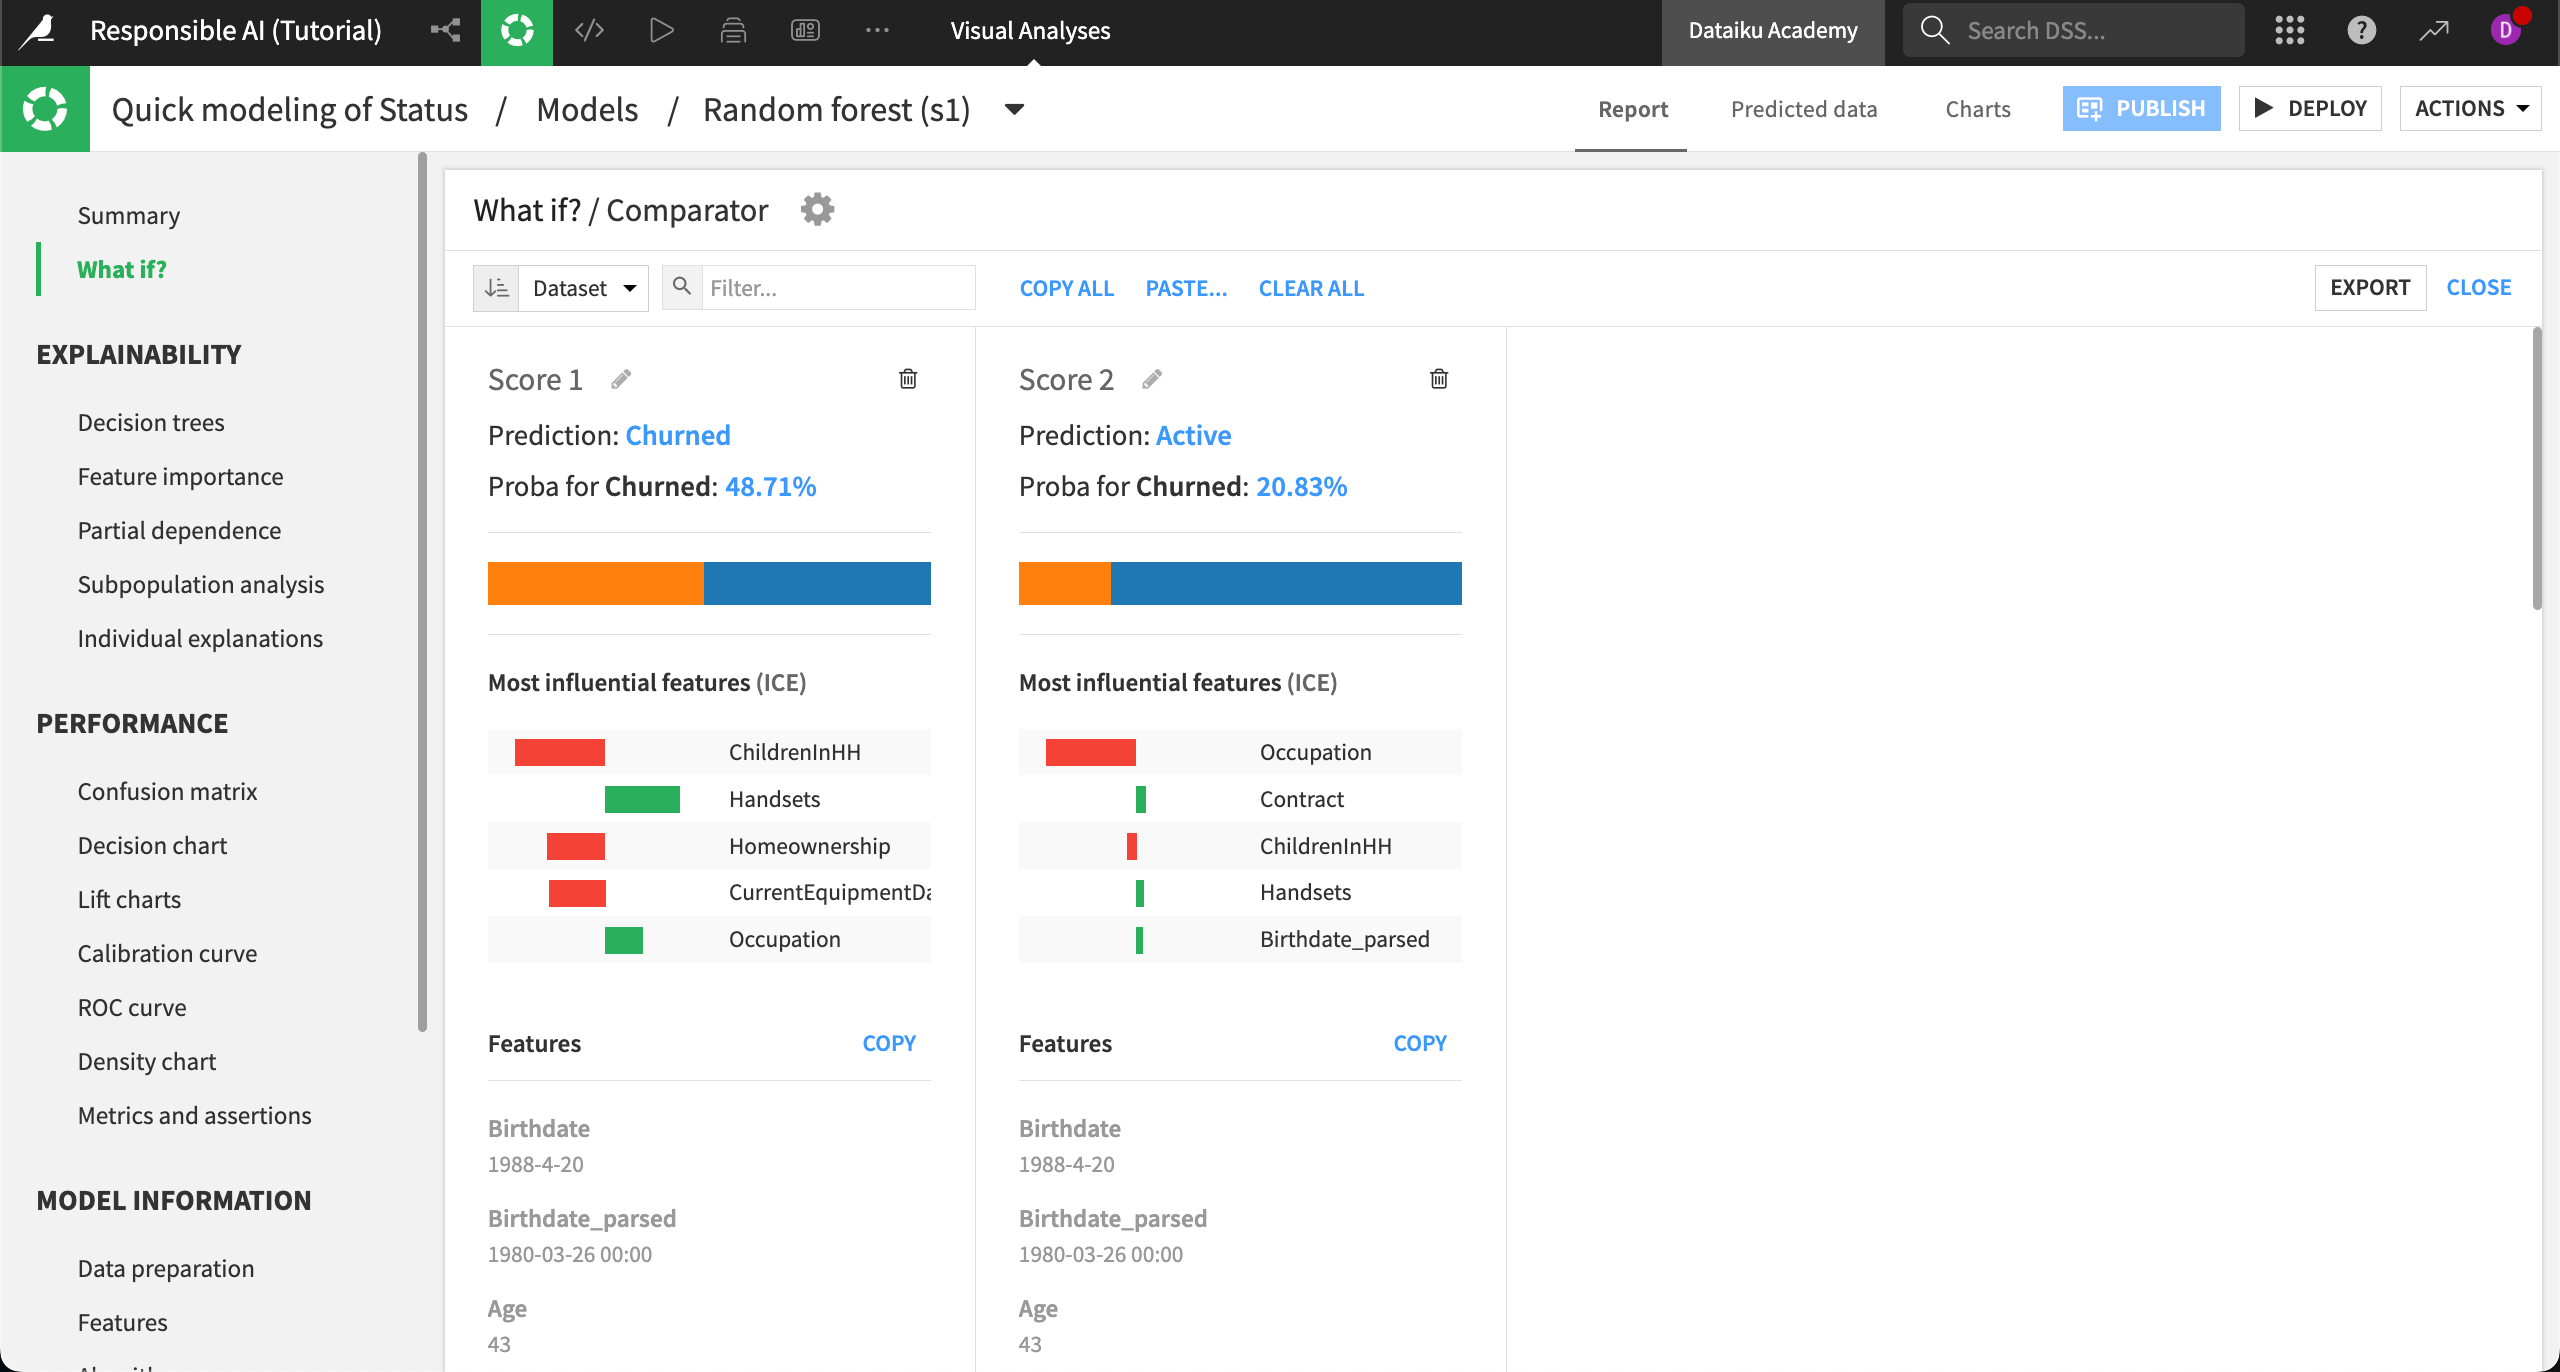Expand the Random forest (s1) model dropdown
The width and height of the screenshot is (2560, 1372).
tap(1013, 109)
